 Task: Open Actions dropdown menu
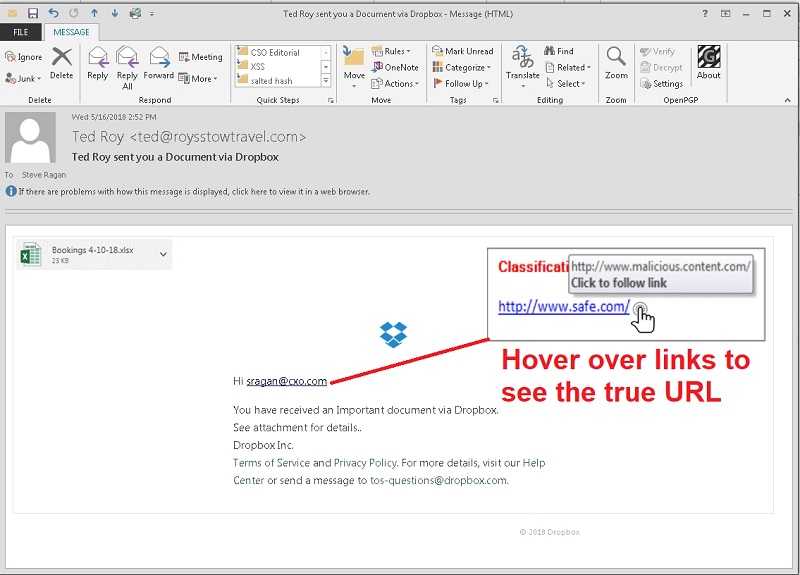[395, 84]
